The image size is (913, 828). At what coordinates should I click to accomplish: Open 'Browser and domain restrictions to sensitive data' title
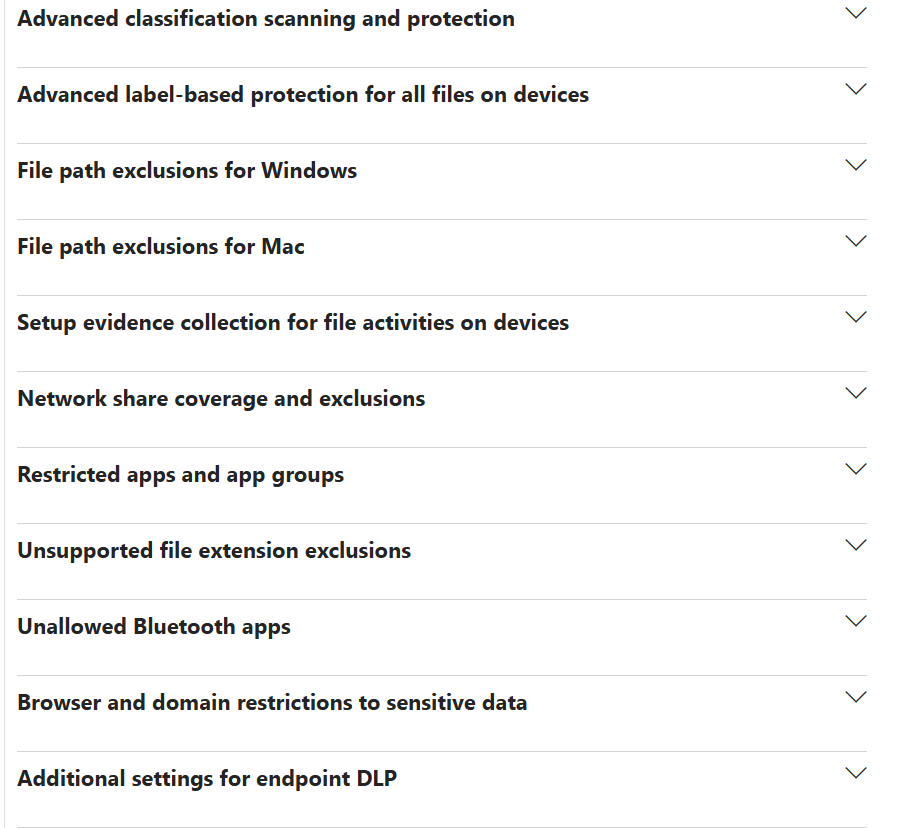[x=272, y=703]
